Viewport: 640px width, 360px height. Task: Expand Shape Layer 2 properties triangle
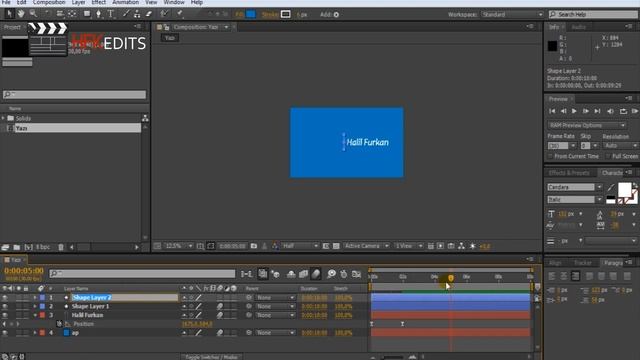(x=35, y=298)
